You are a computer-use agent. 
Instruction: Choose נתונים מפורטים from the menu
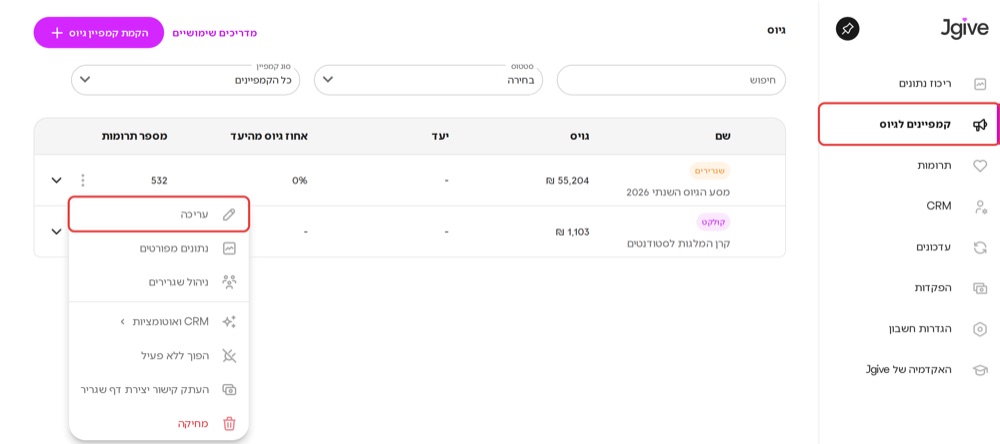pos(159,248)
